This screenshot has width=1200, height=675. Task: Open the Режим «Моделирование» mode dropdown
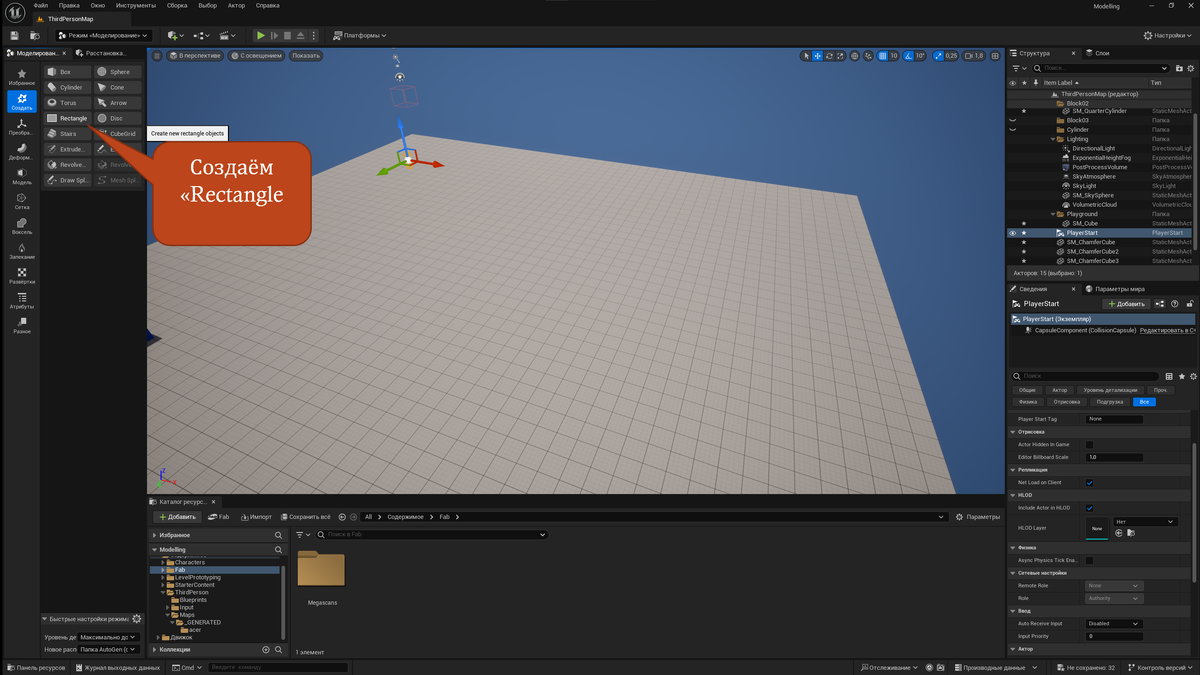click(x=103, y=35)
